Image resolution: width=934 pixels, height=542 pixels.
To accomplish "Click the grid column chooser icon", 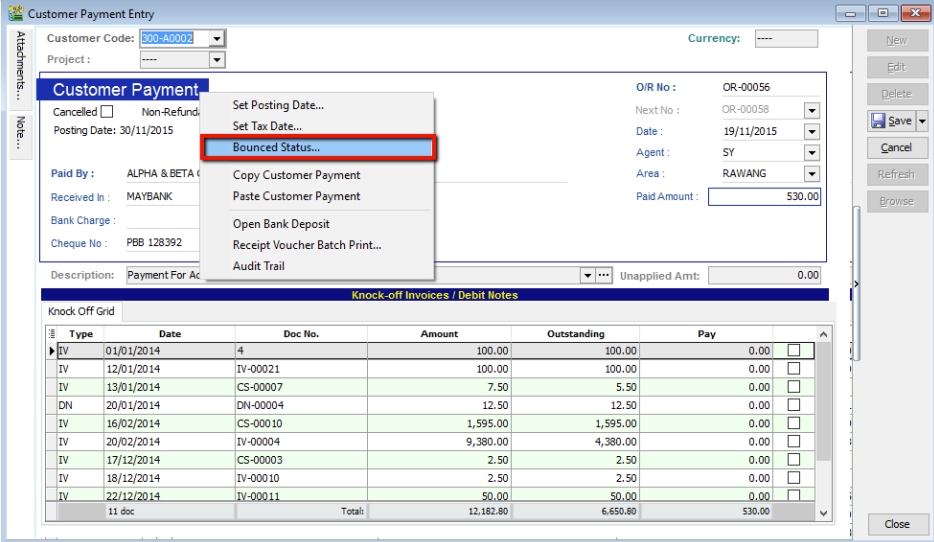I will click(x=52, y=333).
